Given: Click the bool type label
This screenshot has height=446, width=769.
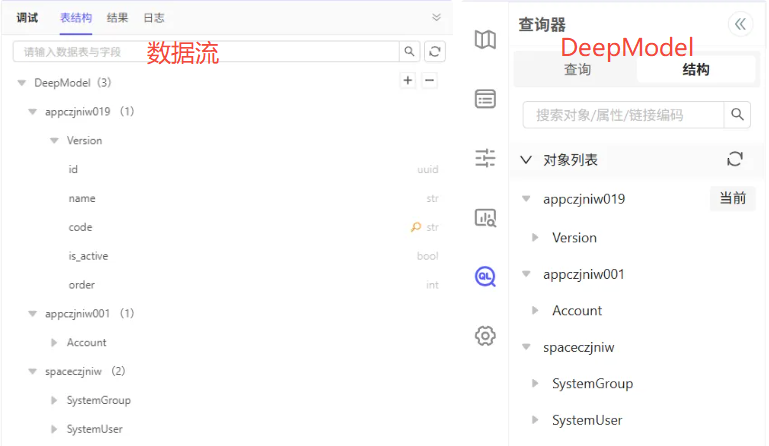Looking at the screenshot, I should (x=428, y=256).
